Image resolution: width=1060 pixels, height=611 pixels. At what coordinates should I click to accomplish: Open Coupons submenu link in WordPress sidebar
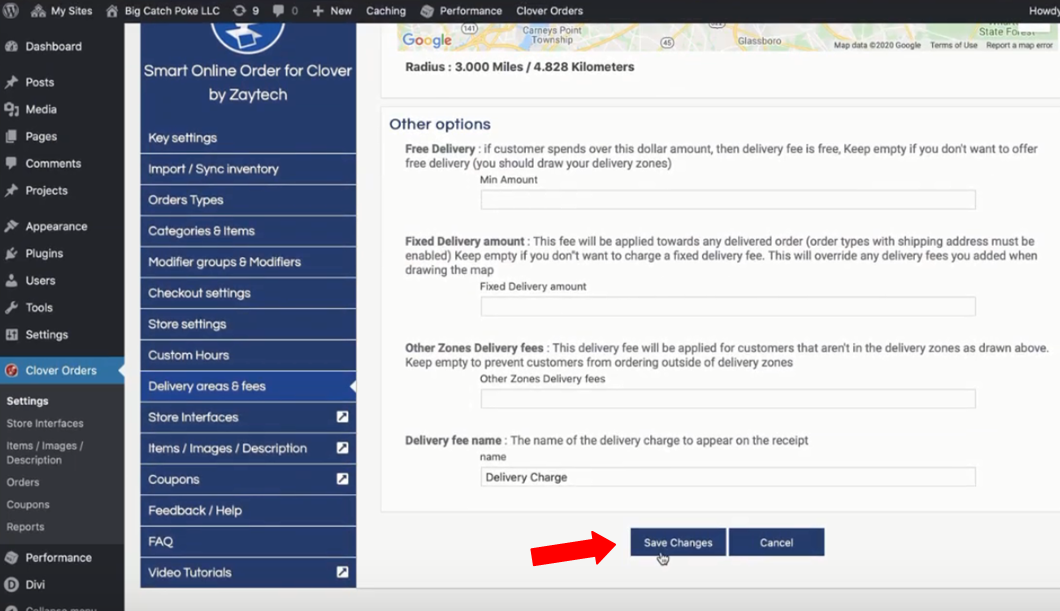coord(28,505)
